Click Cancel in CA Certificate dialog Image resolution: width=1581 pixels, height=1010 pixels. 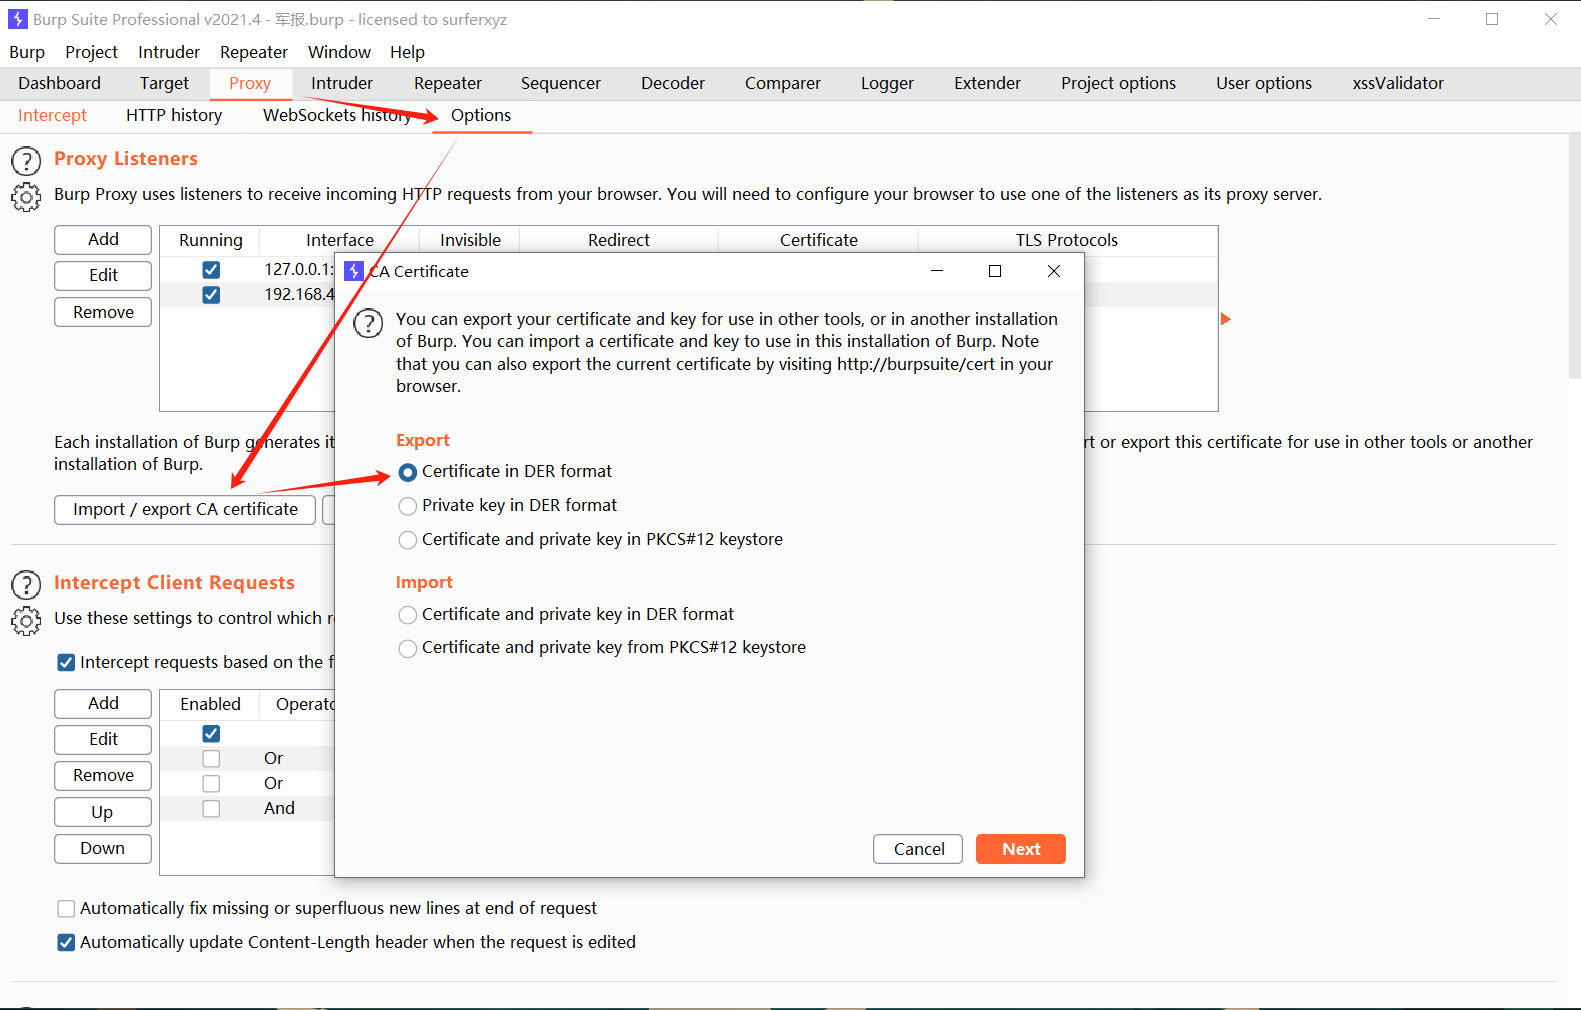(918, 849)
